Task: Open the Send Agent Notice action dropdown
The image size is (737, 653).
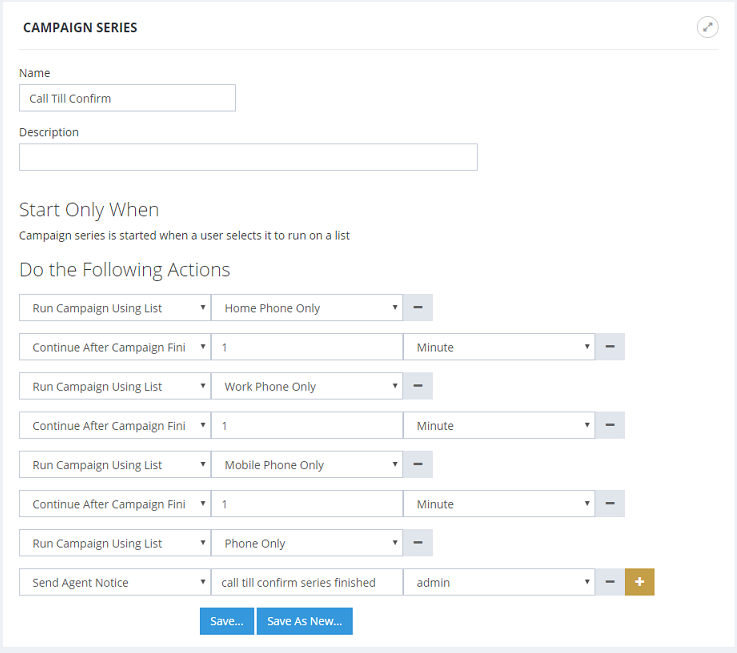Action: (x=114, y=583)
